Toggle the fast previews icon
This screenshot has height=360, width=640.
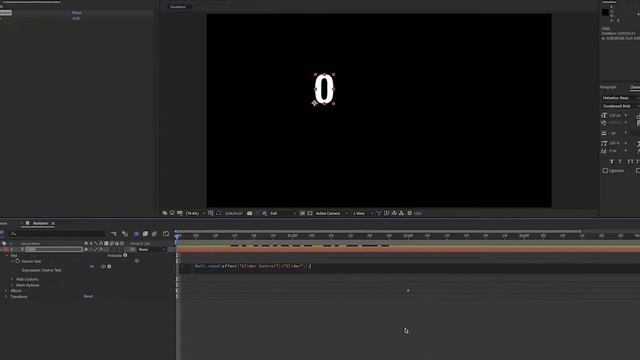tap(387, 213)
